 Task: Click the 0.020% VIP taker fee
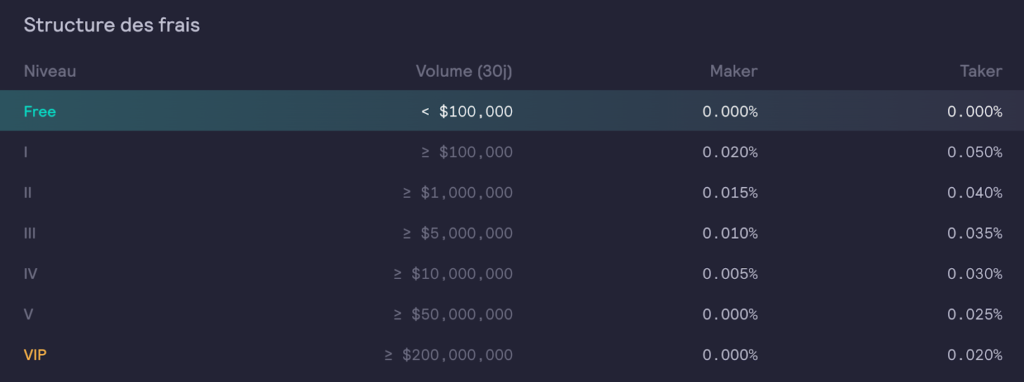[x=974, y=355]
